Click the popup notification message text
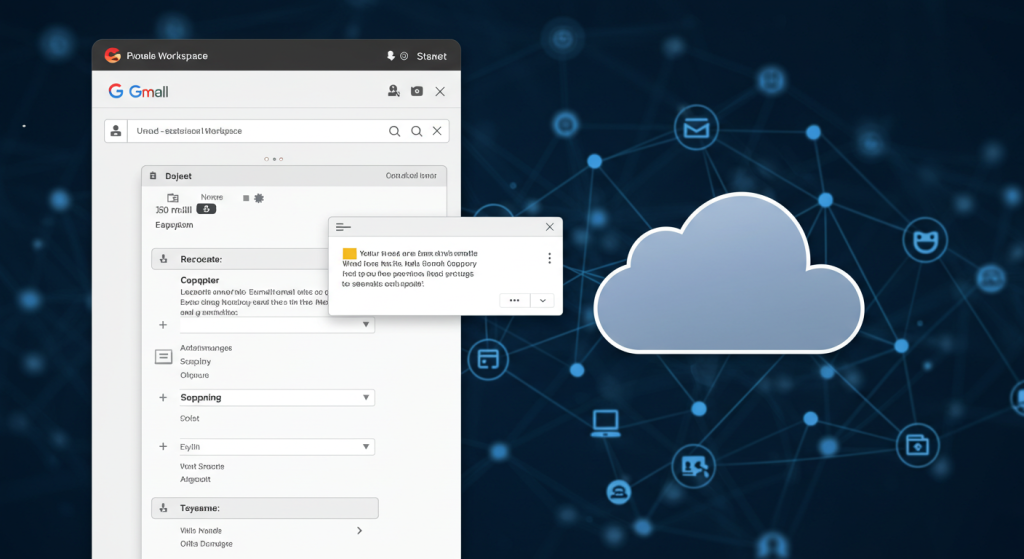 [x=409, y=268]
